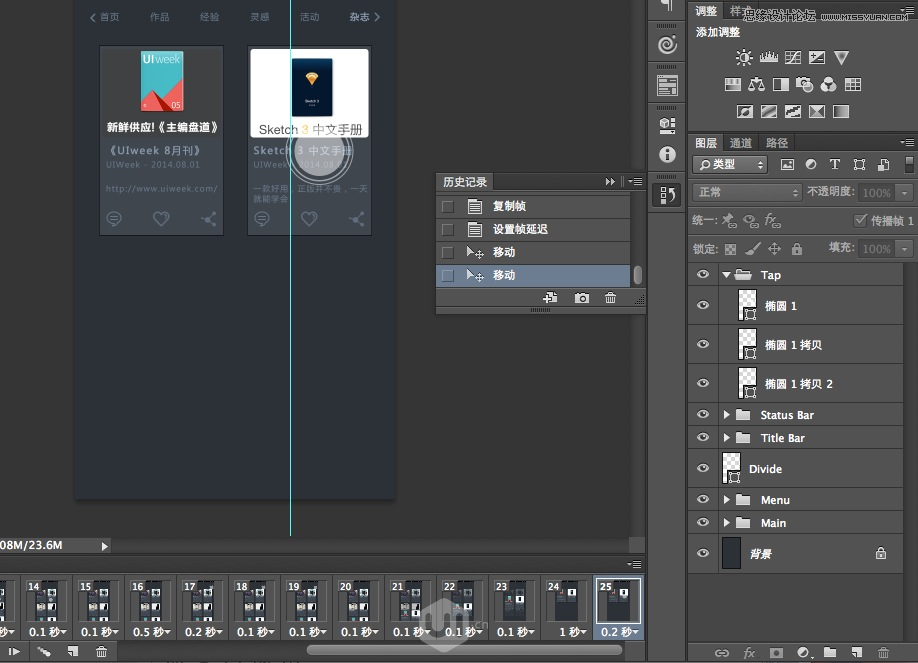Add a Gradient Map adjustment

pos(841,111)
